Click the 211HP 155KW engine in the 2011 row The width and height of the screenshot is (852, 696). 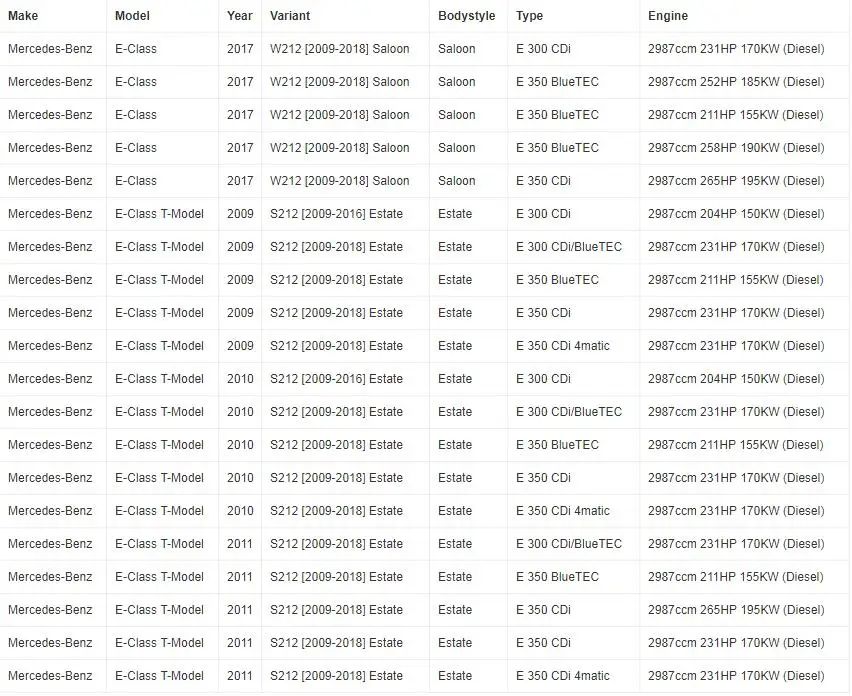[x=736, y=577]
